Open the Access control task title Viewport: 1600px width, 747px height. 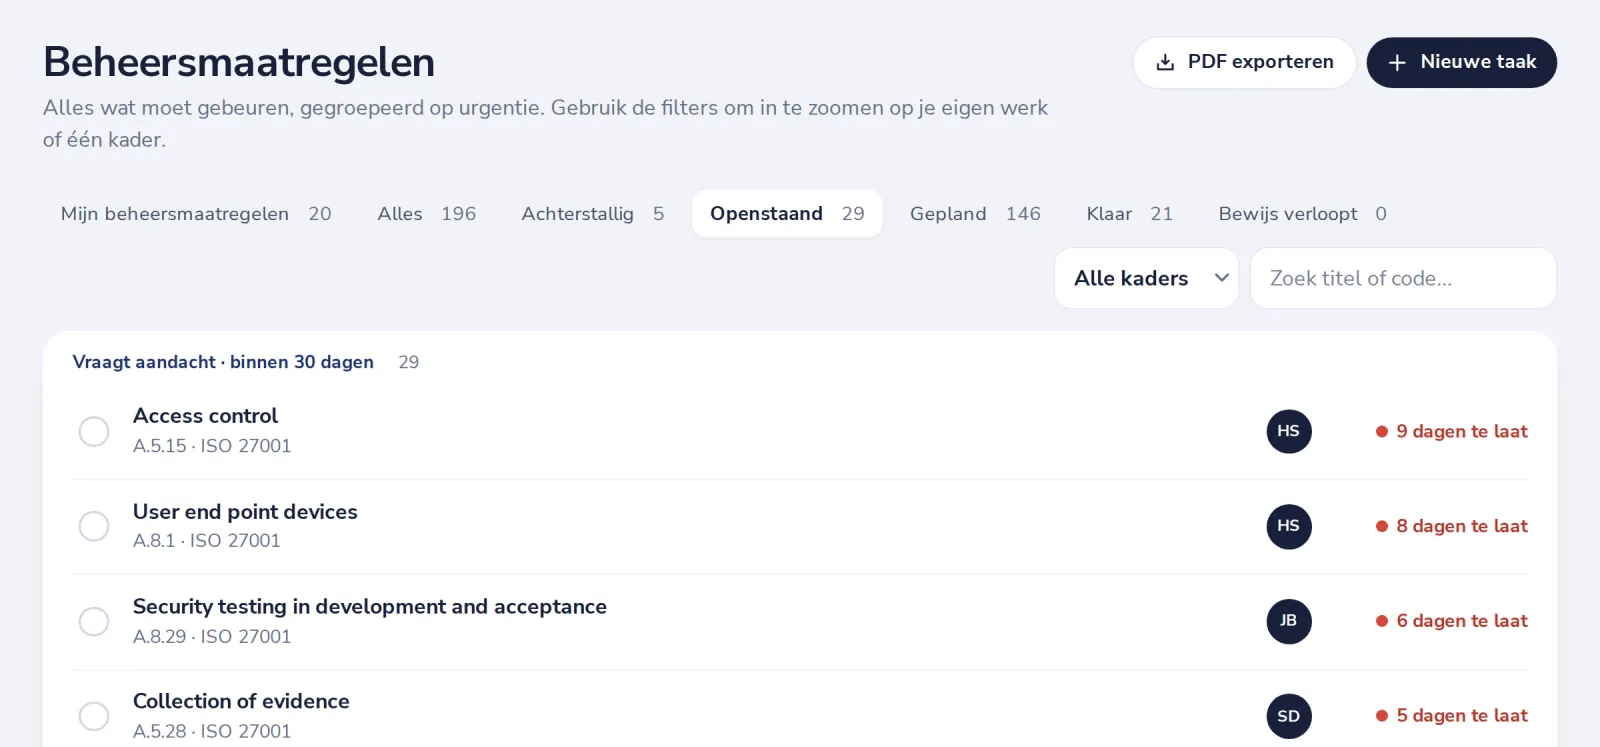(x=205, y=416)
